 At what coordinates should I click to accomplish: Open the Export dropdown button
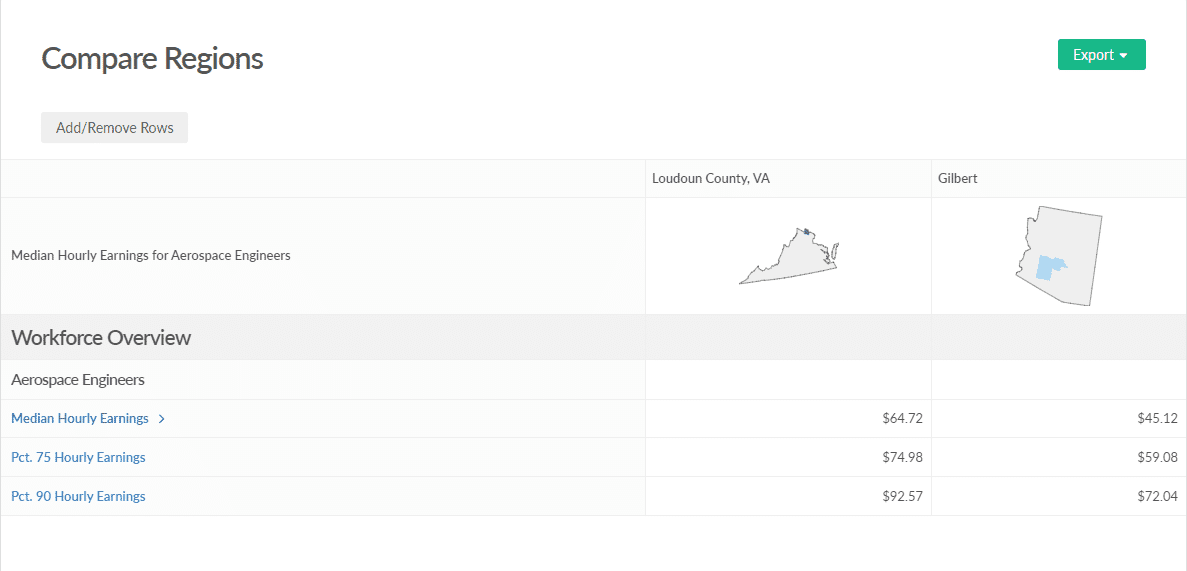(1101, 55)
